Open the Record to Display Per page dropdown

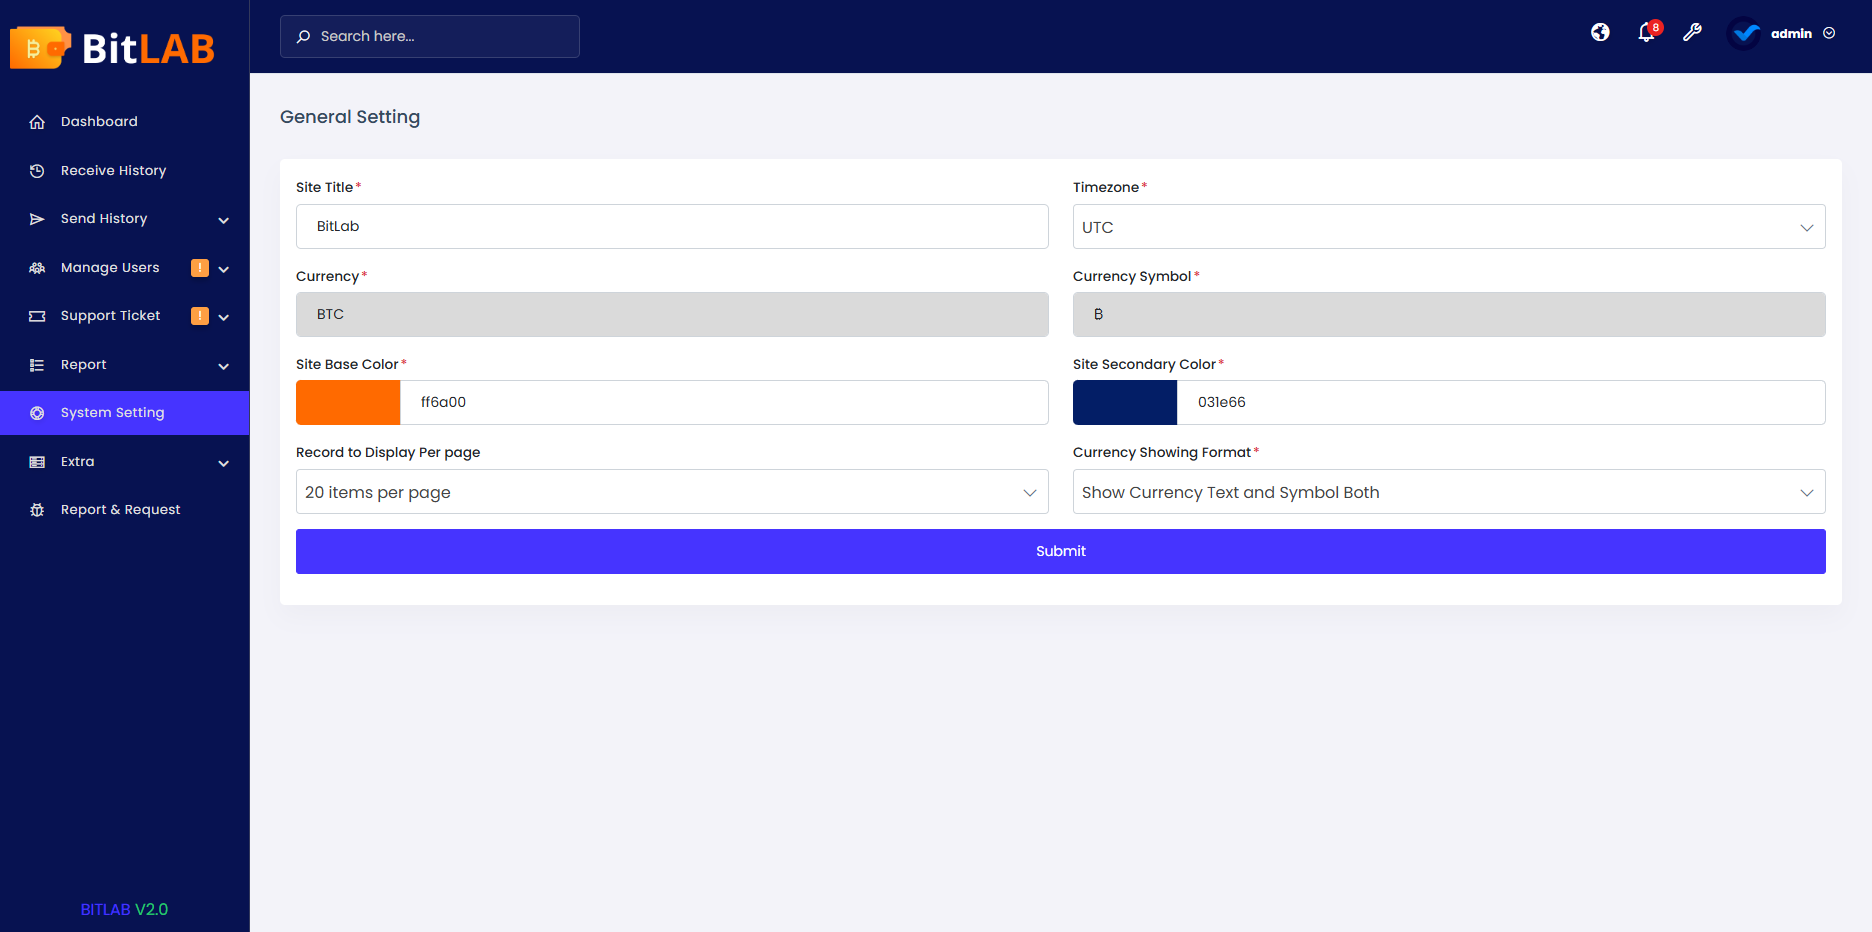point(672,492)
